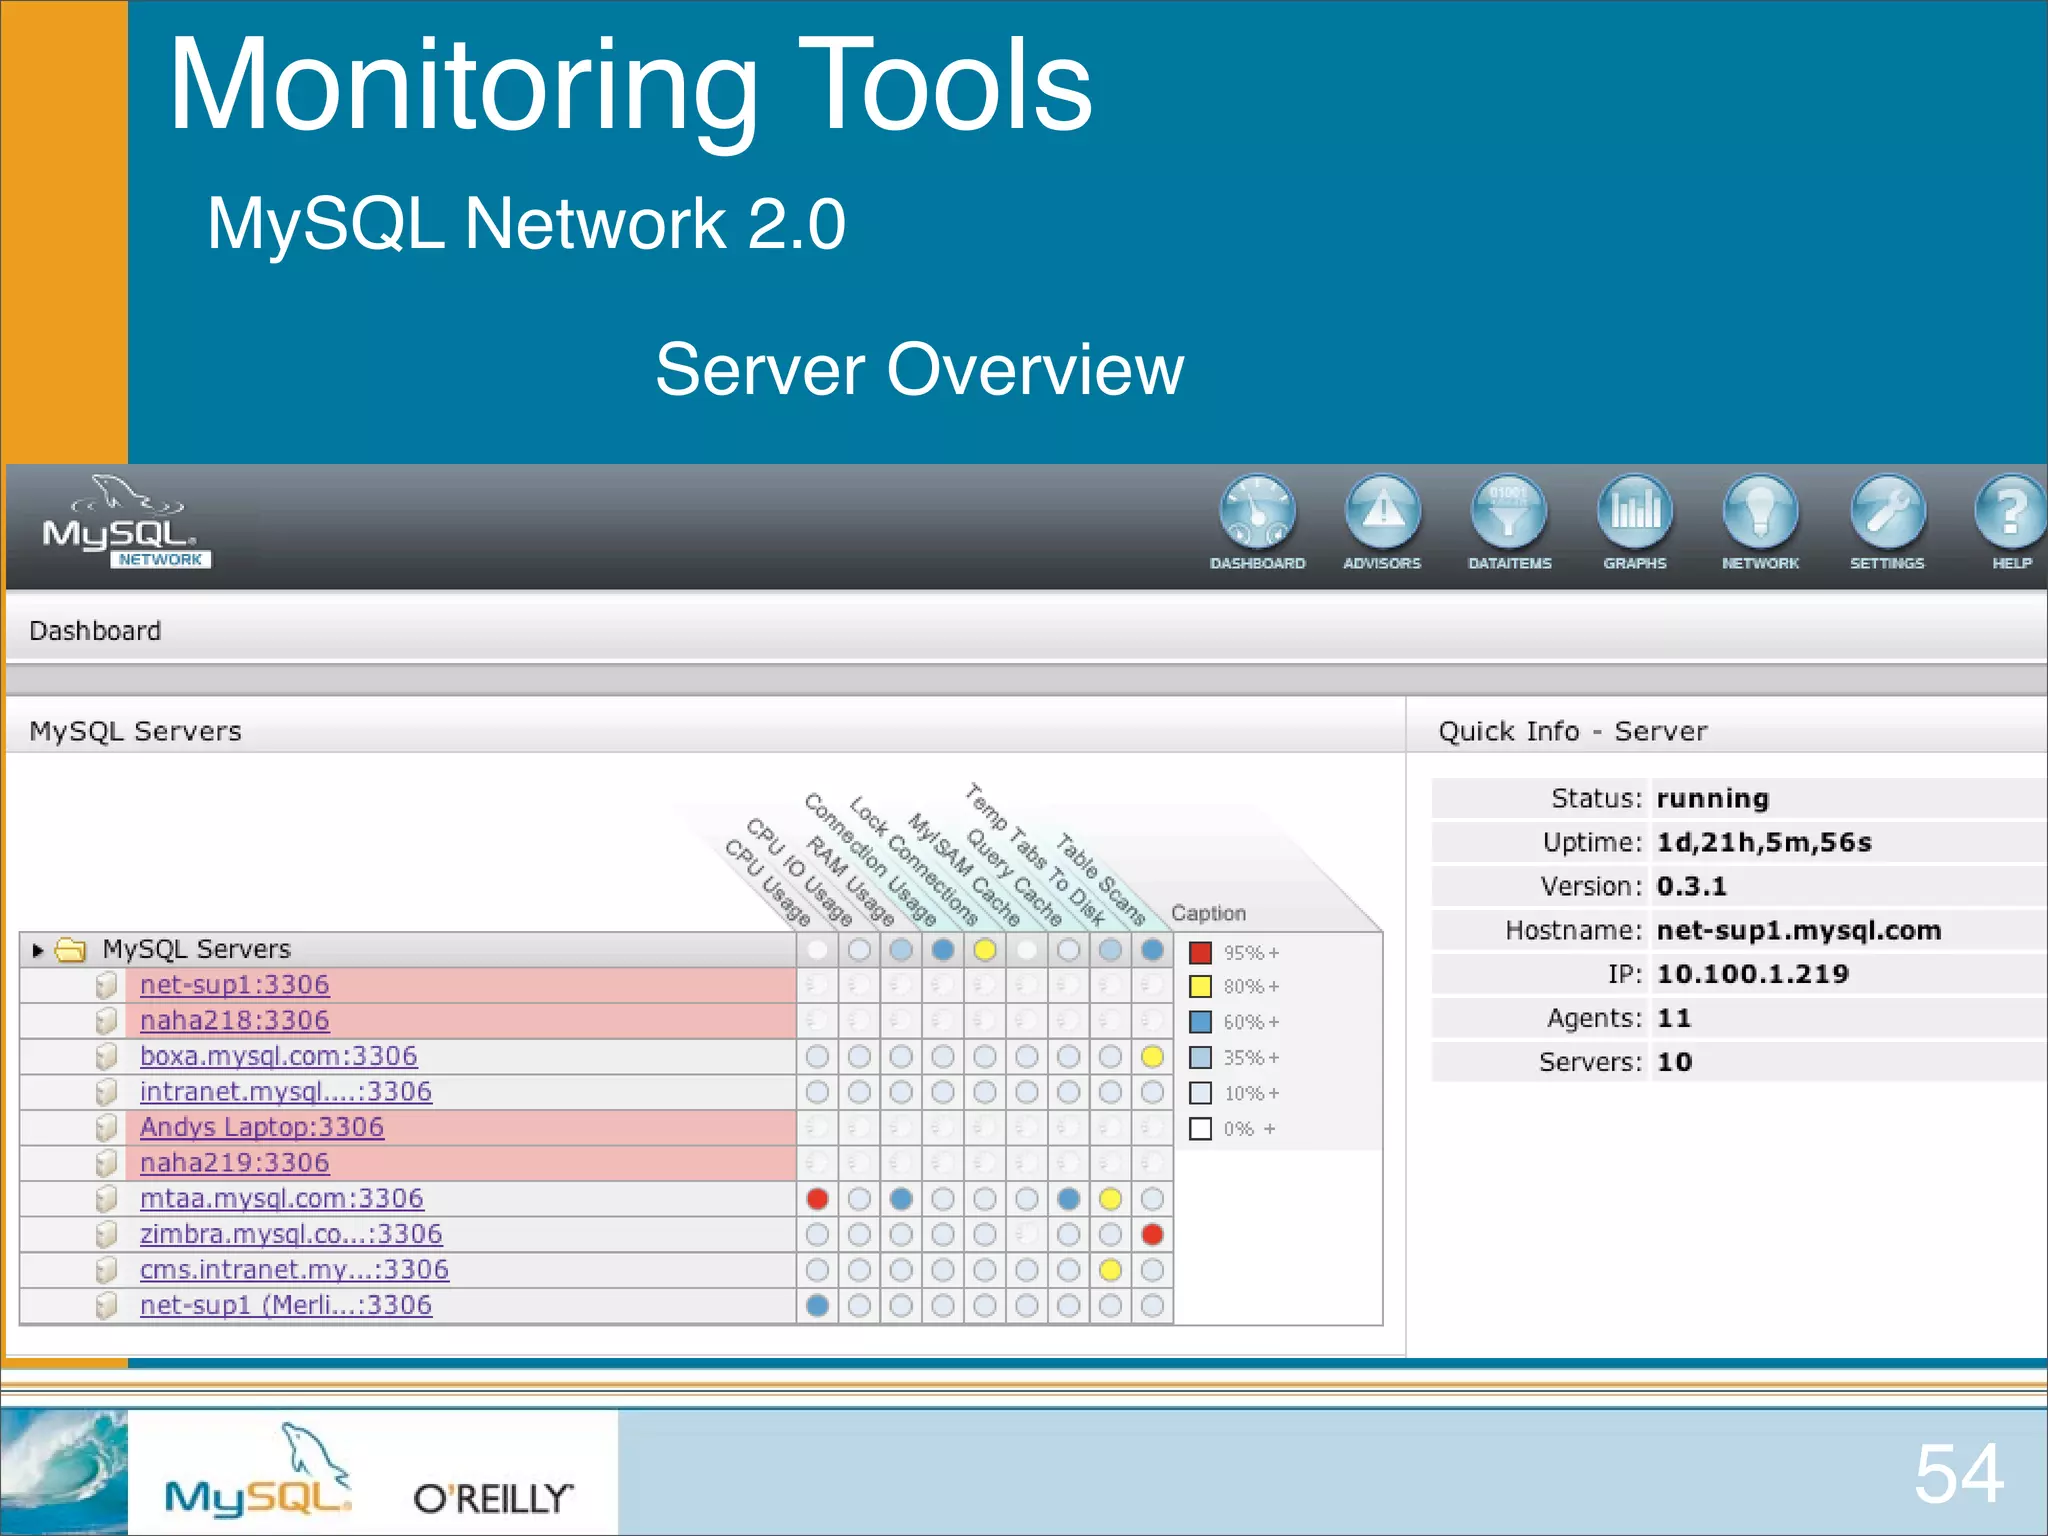
Task: Open the Quick Info - Server panel header
Action: pos(1573,731)
